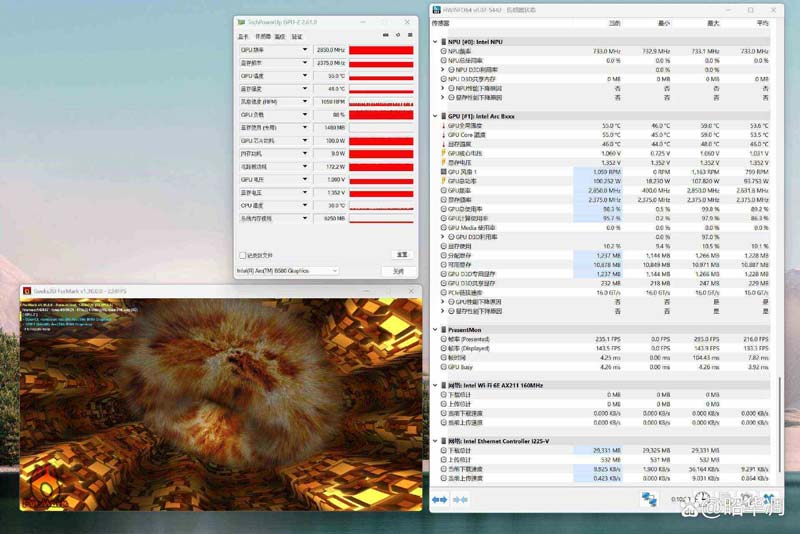Screen dimensions: 800x534
Task: Open the memory clock dropdown (2375.0 MHz row)
Action: pos(305,63)
